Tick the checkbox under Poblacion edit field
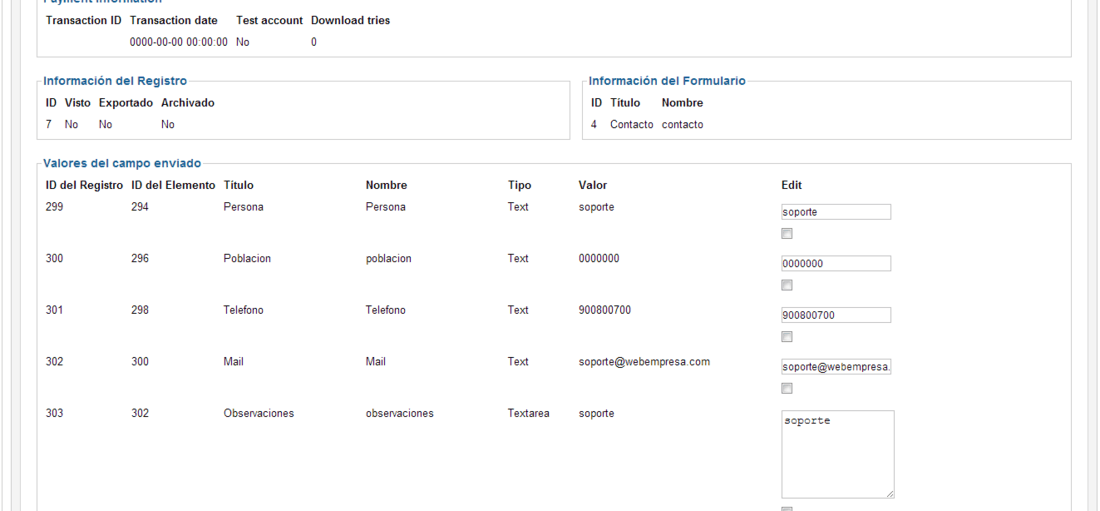This screenshot has height=511, width=1100. click(x=786, y=285)
